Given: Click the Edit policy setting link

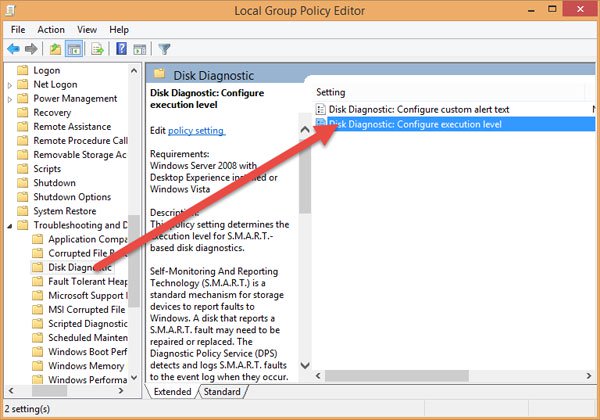Looking at the screenshot, I should point(197,131).
